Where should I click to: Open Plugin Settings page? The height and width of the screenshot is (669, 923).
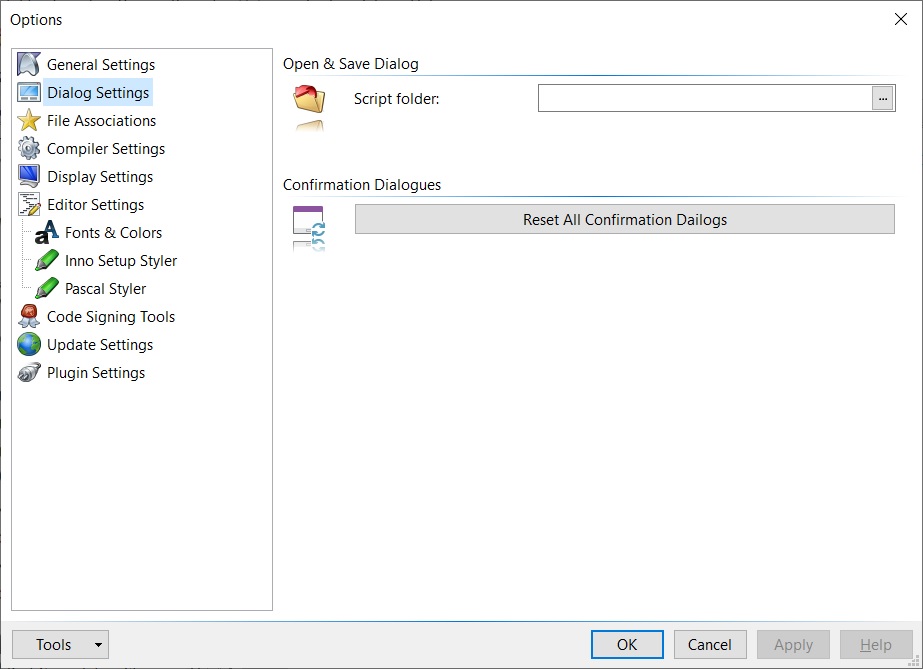tap(95, 372)
